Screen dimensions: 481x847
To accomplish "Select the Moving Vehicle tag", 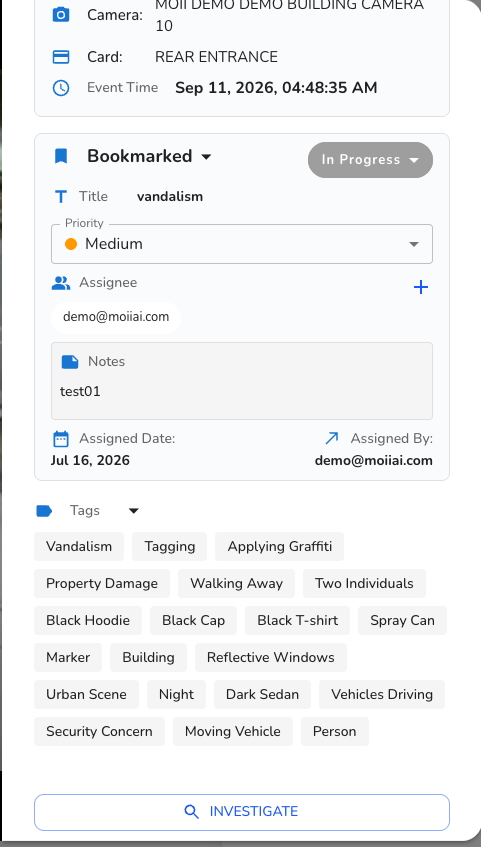I will 232,731.
